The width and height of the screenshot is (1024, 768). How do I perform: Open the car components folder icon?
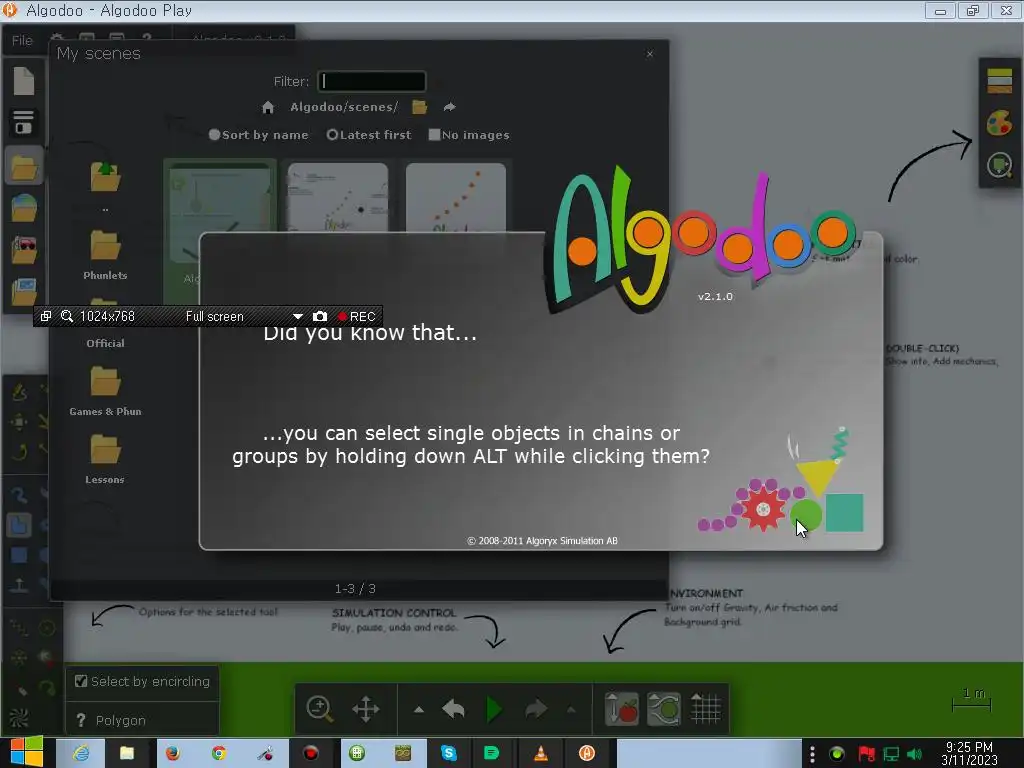[24, 250]
